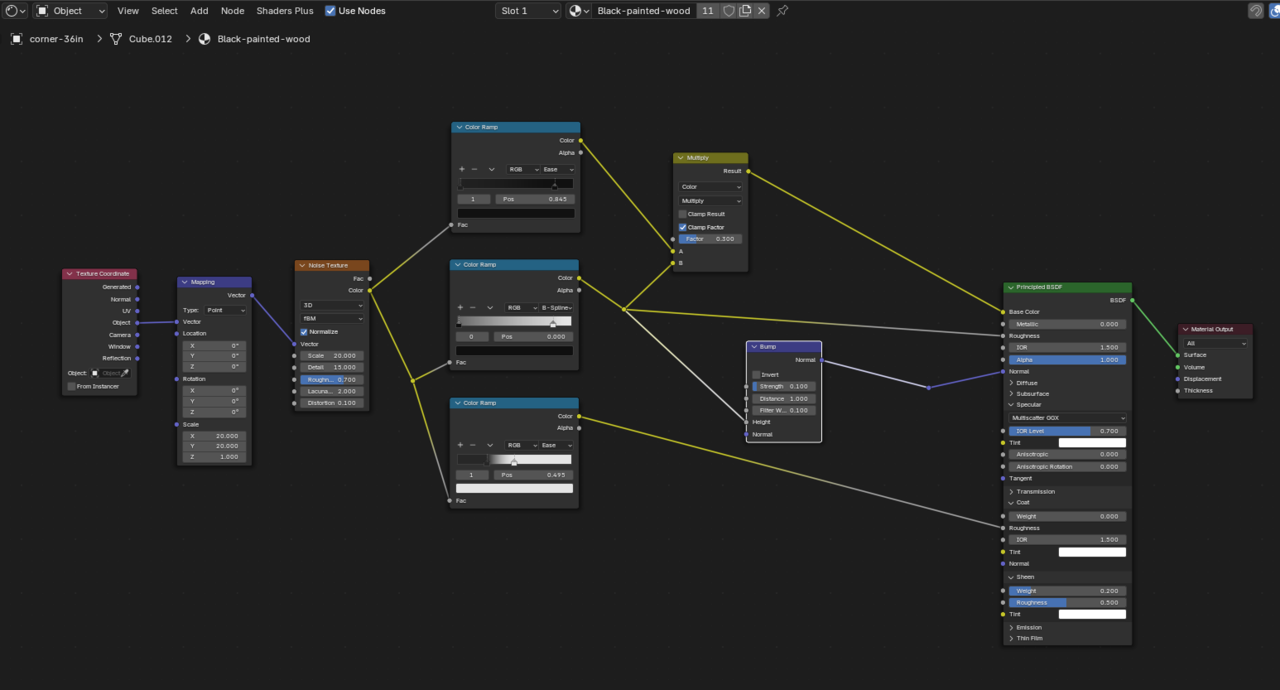Image resolution: width=1280 pixels, height=690 pixels.
Task: Toggle the Use Nodes checkbox
Action: pos(331,11)
